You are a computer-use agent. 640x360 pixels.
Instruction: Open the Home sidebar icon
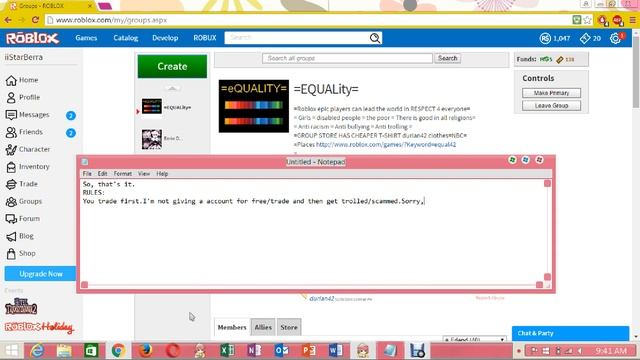tap(11, 80)
